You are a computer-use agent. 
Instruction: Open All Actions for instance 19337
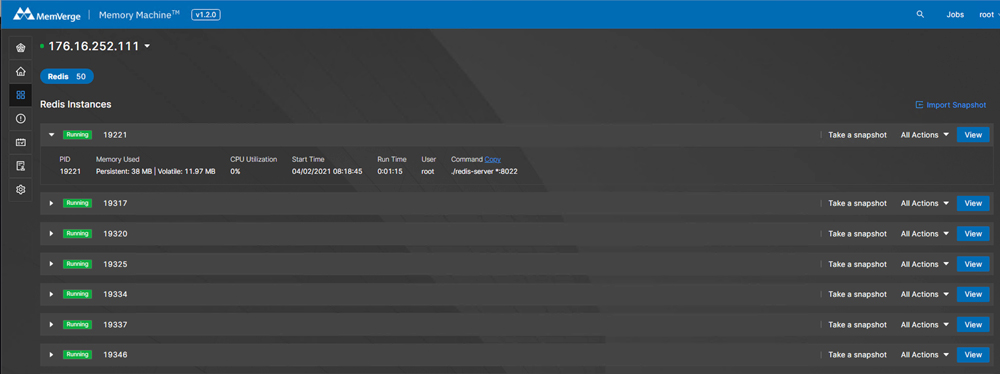[925, 324]
